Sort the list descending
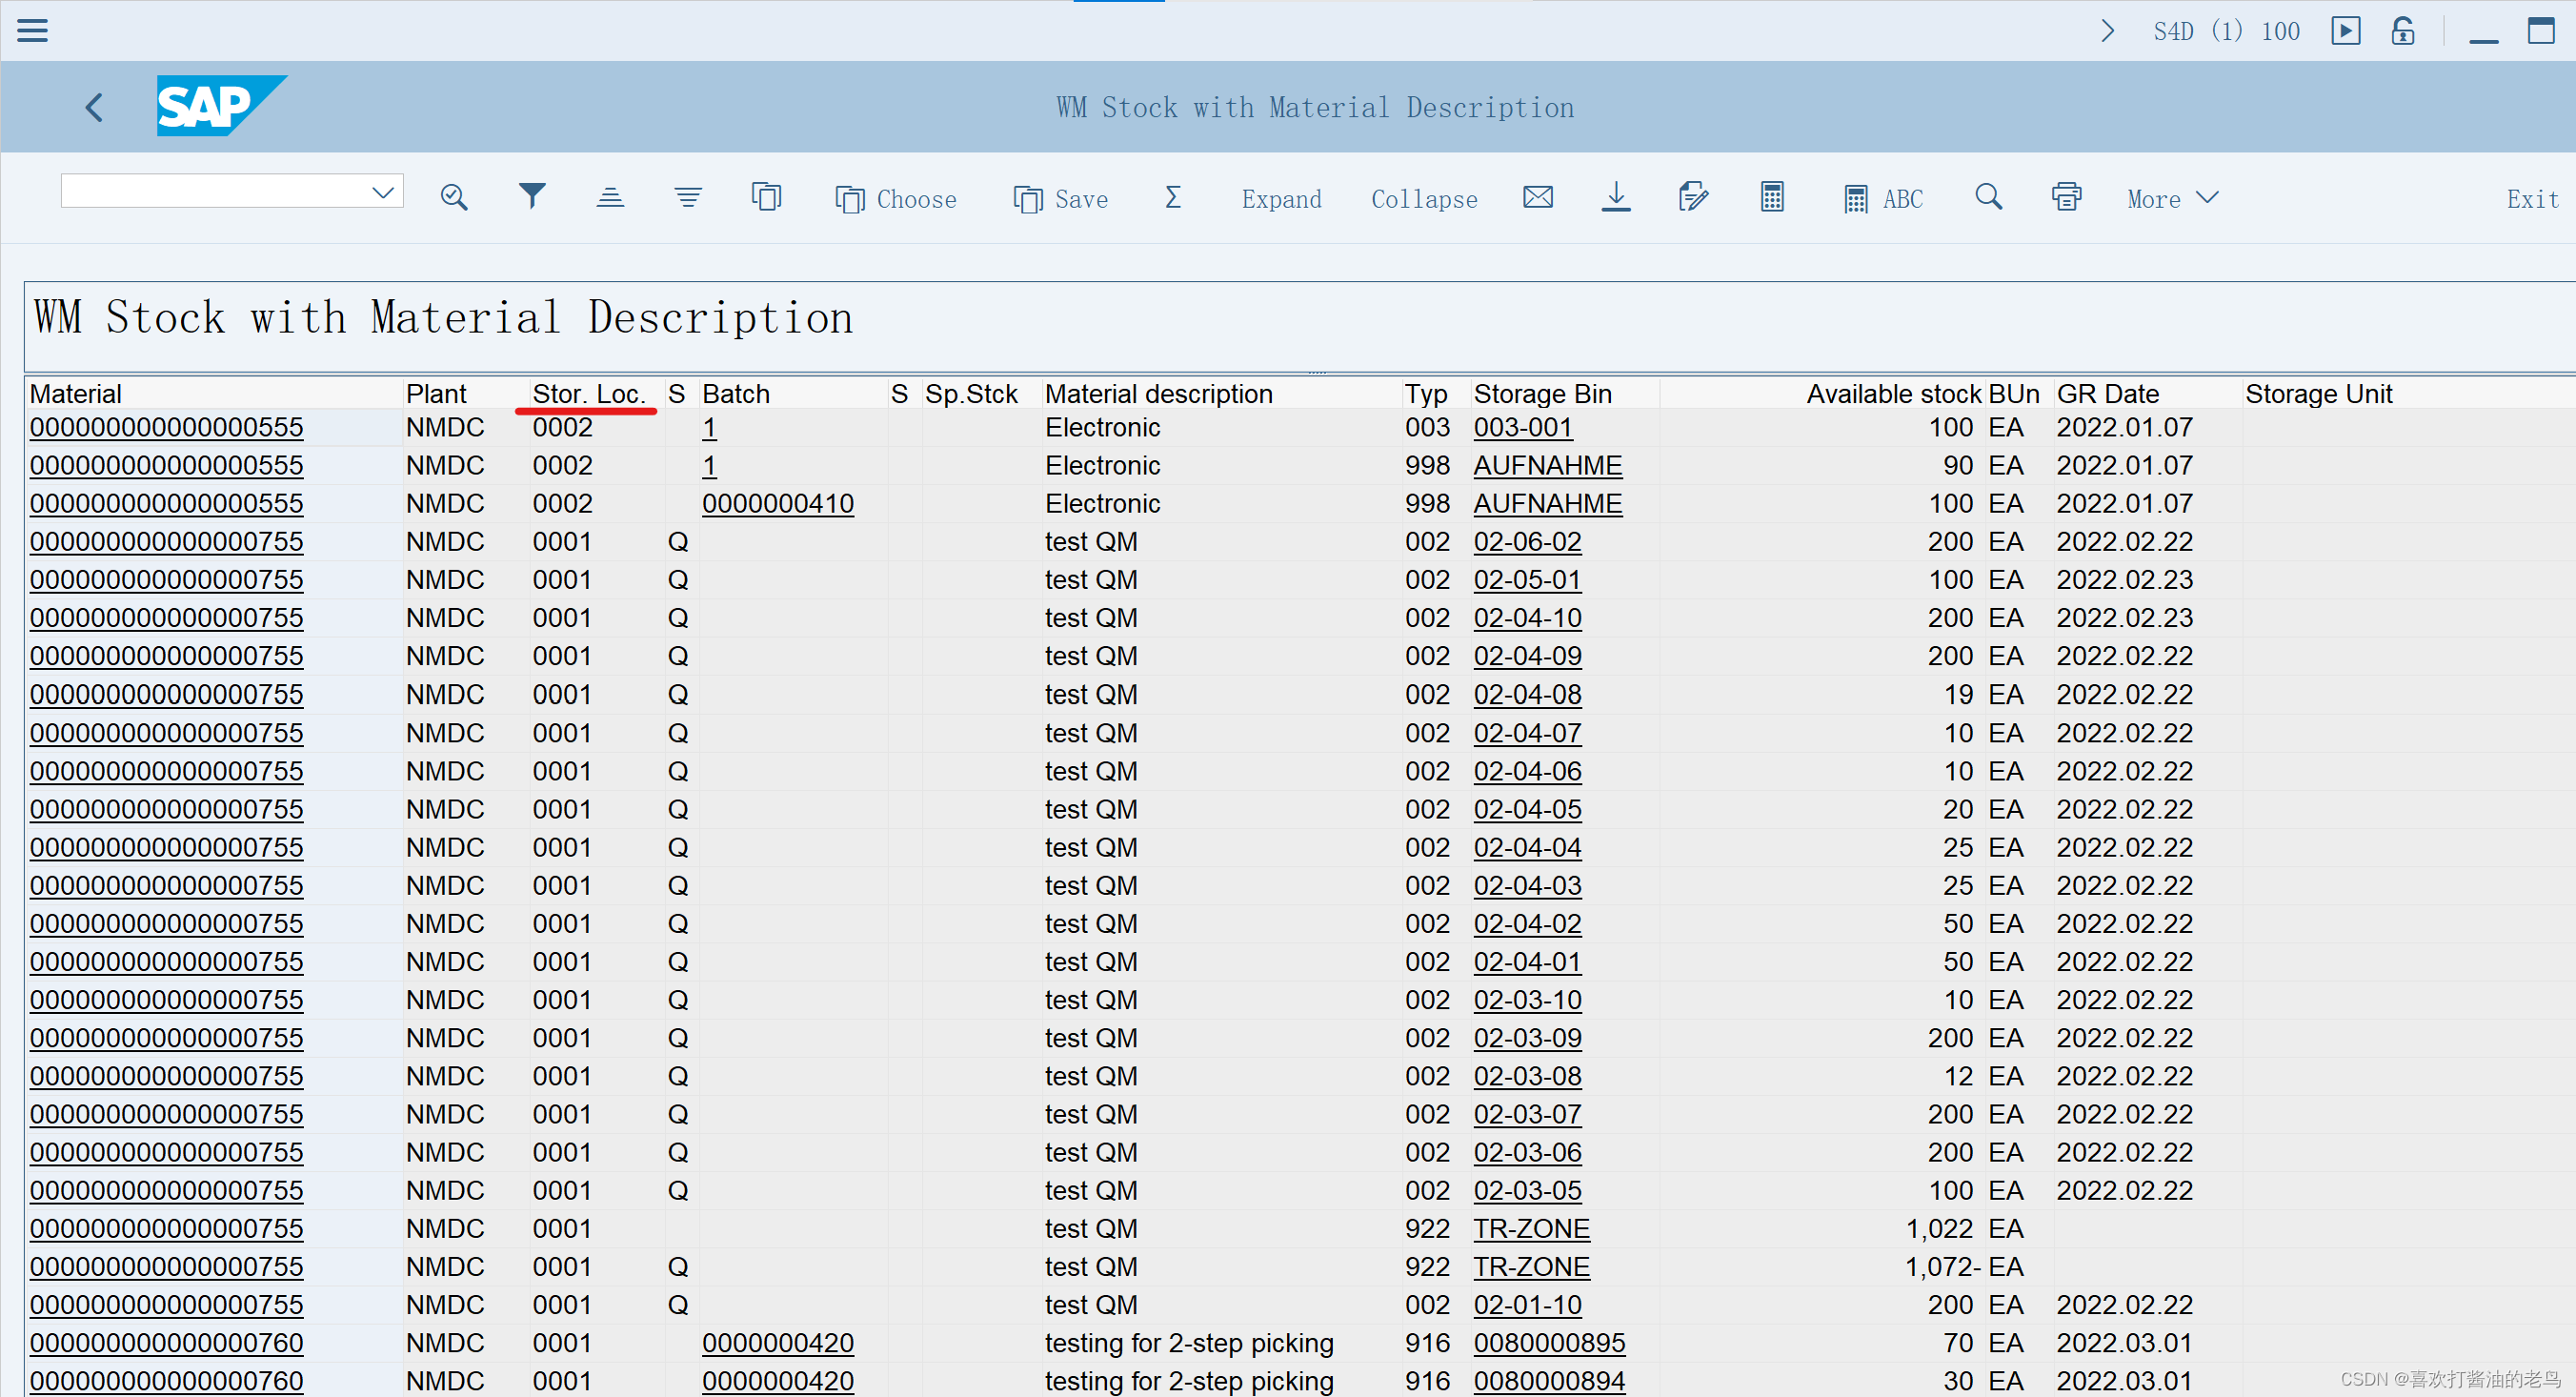The image size is (2576, 1397). coord(687,196)
